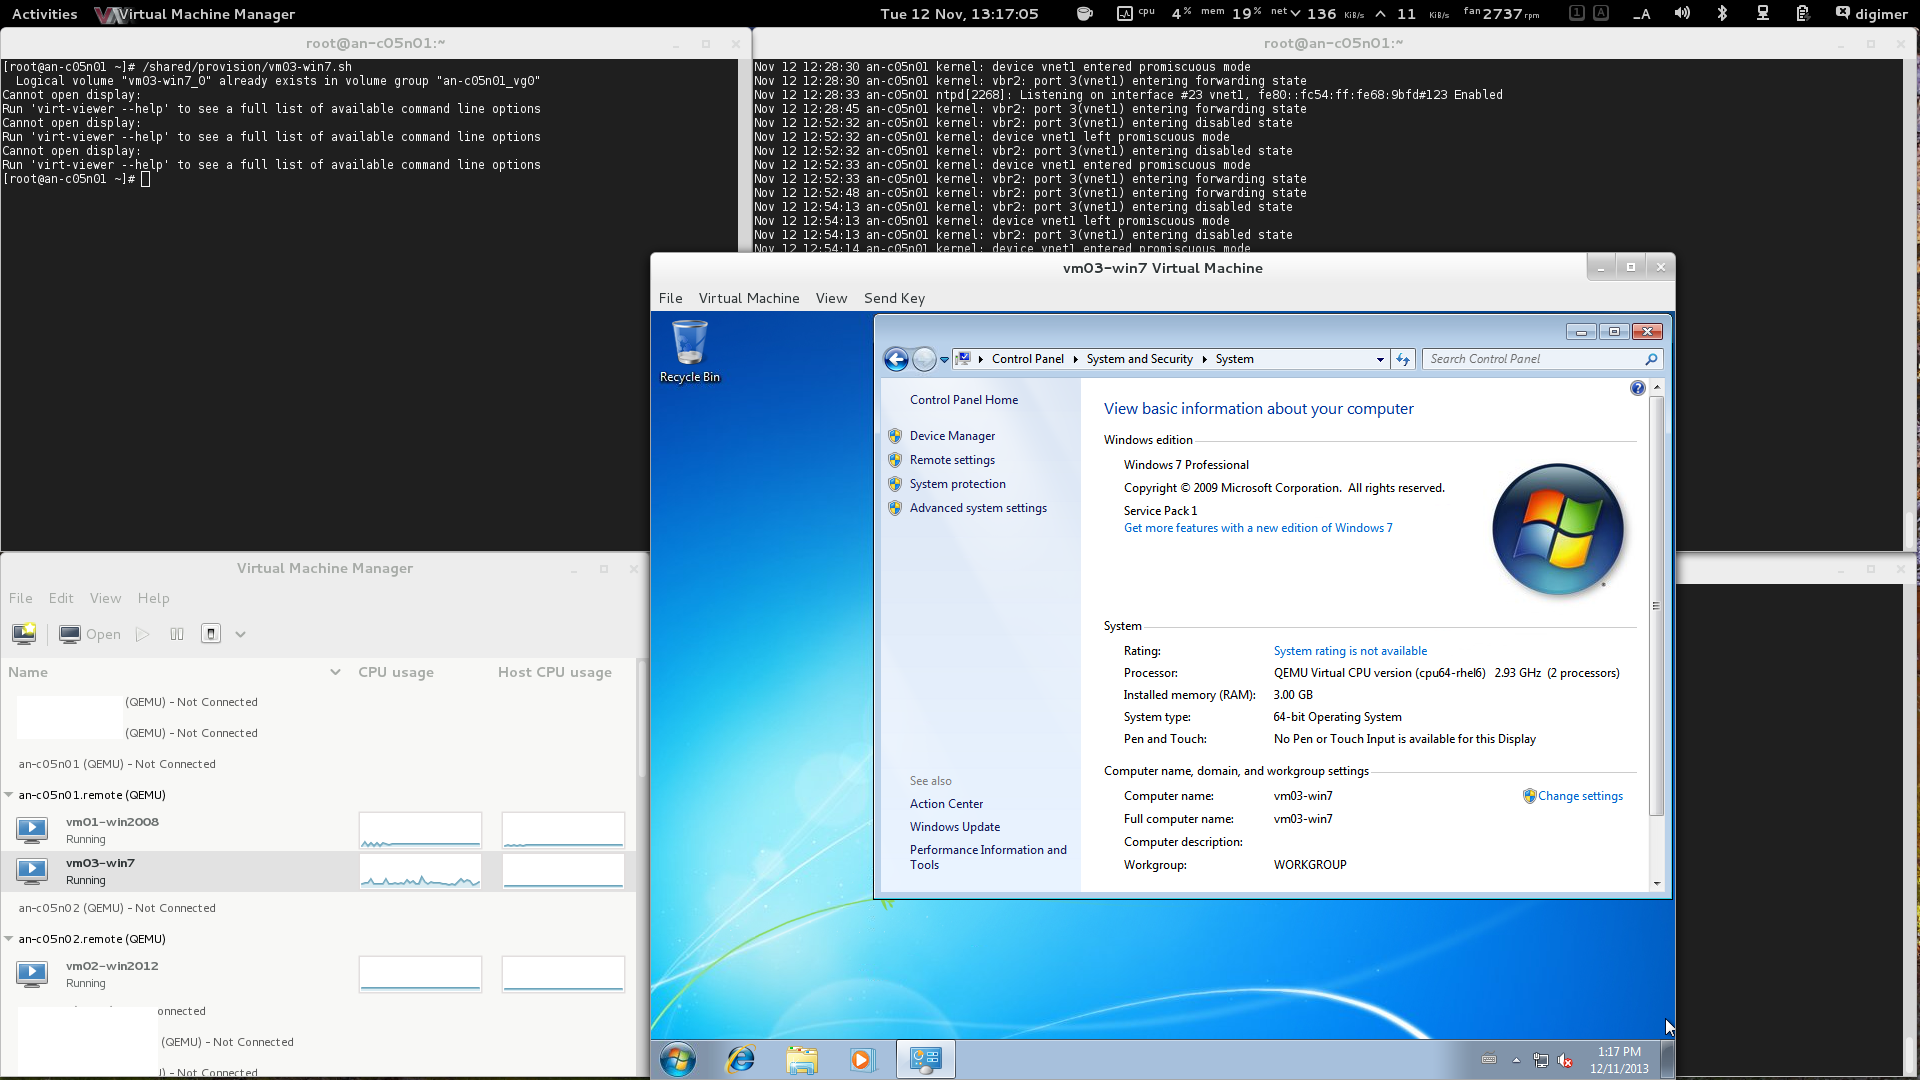The image size is (1920, 1080).
Task: Click the Name column sort chevron
Action: (x=335, y=672)
